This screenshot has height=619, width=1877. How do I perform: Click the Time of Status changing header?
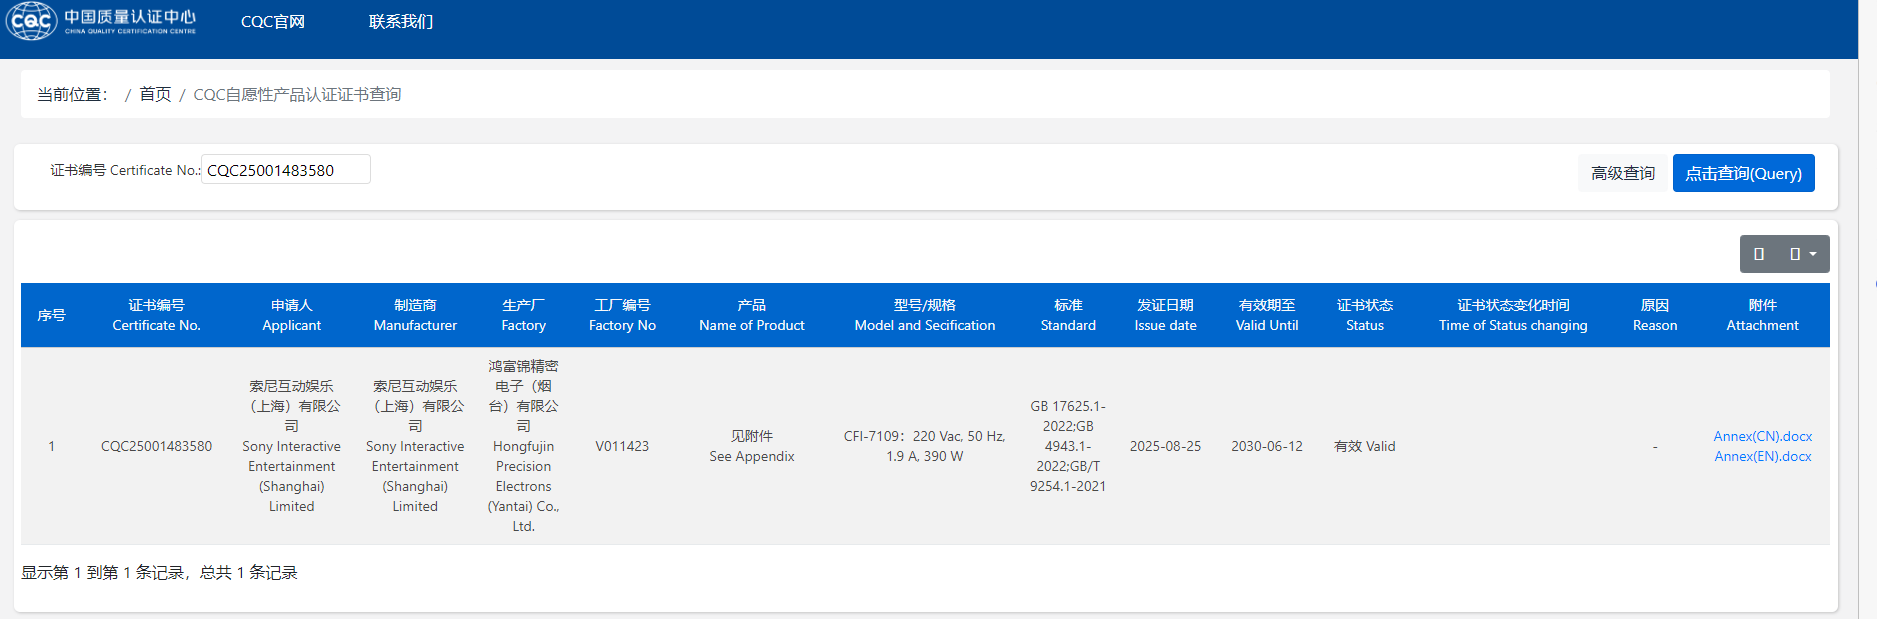point(1513,315)
